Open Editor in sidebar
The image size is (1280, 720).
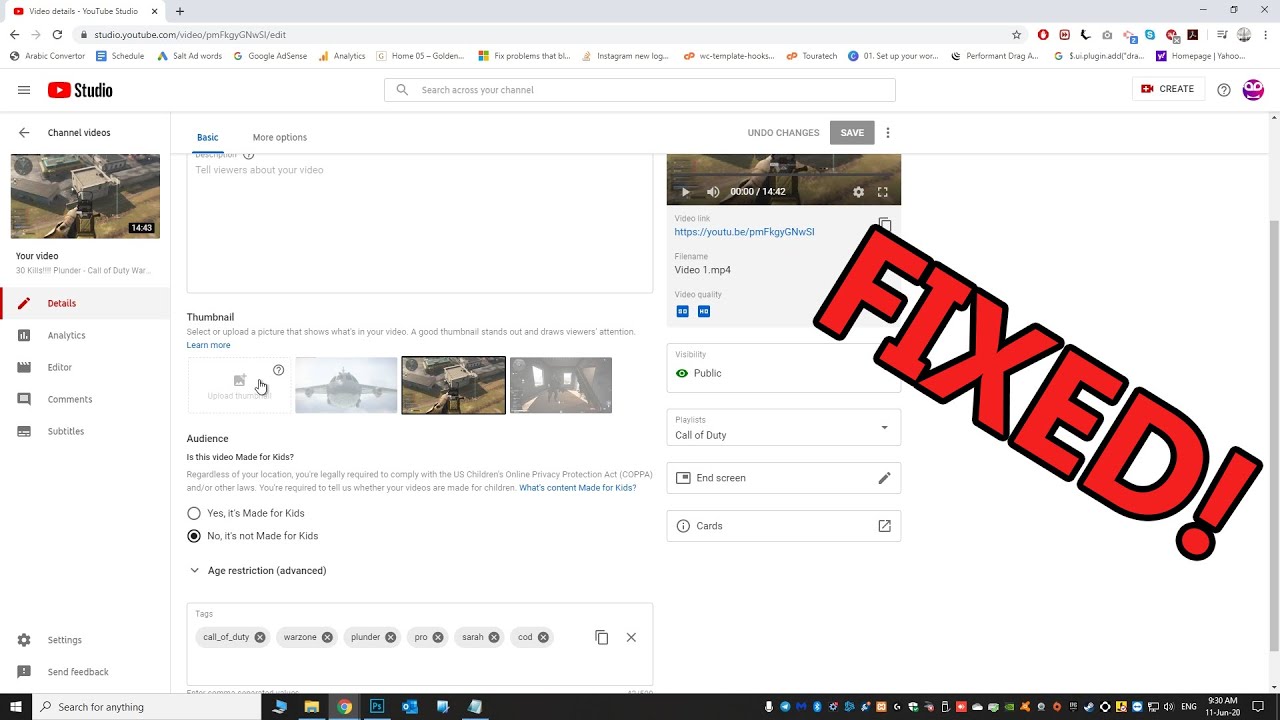85,367
